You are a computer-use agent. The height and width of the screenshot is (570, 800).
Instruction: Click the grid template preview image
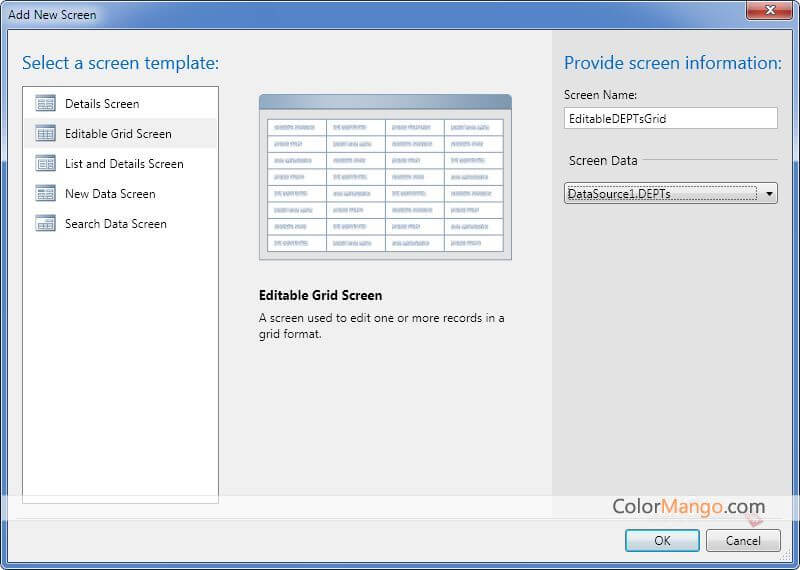(385, 177)
